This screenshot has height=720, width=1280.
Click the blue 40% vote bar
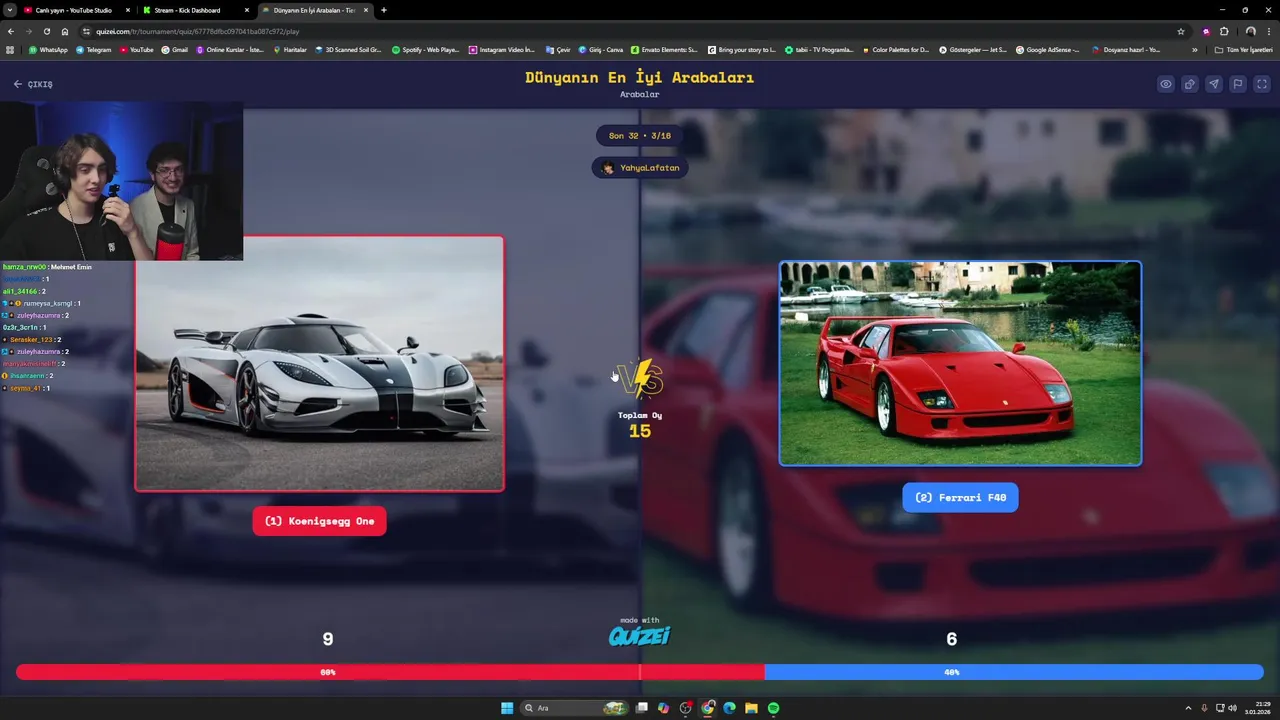click(x=1014, y=672)
